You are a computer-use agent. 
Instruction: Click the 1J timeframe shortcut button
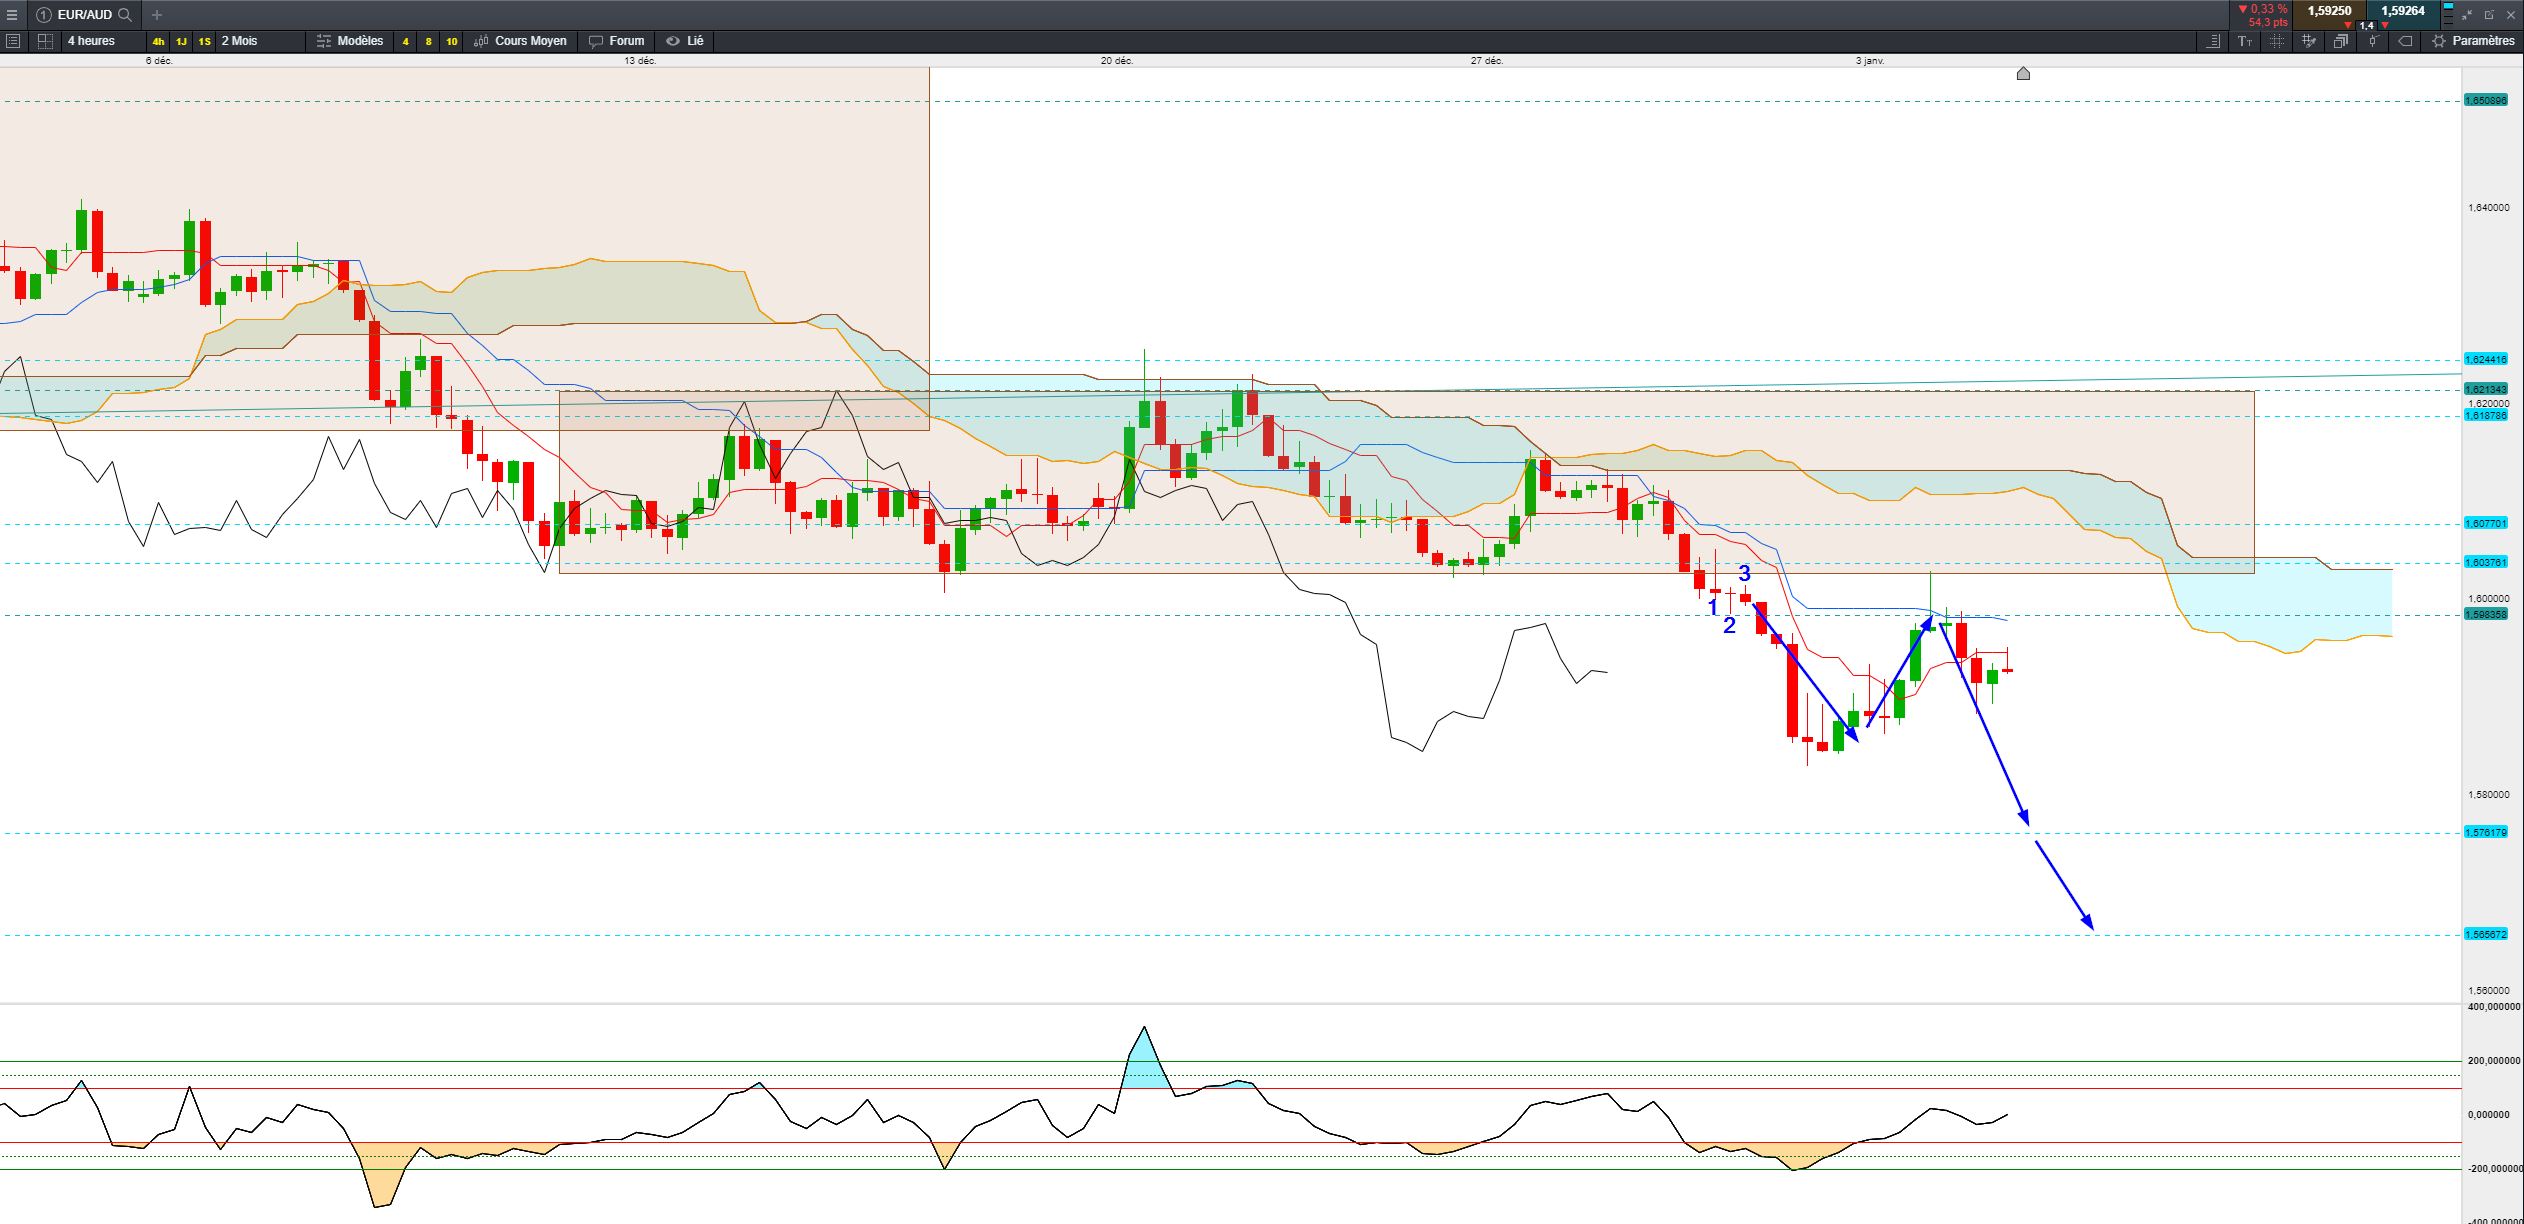click(181, 41)
